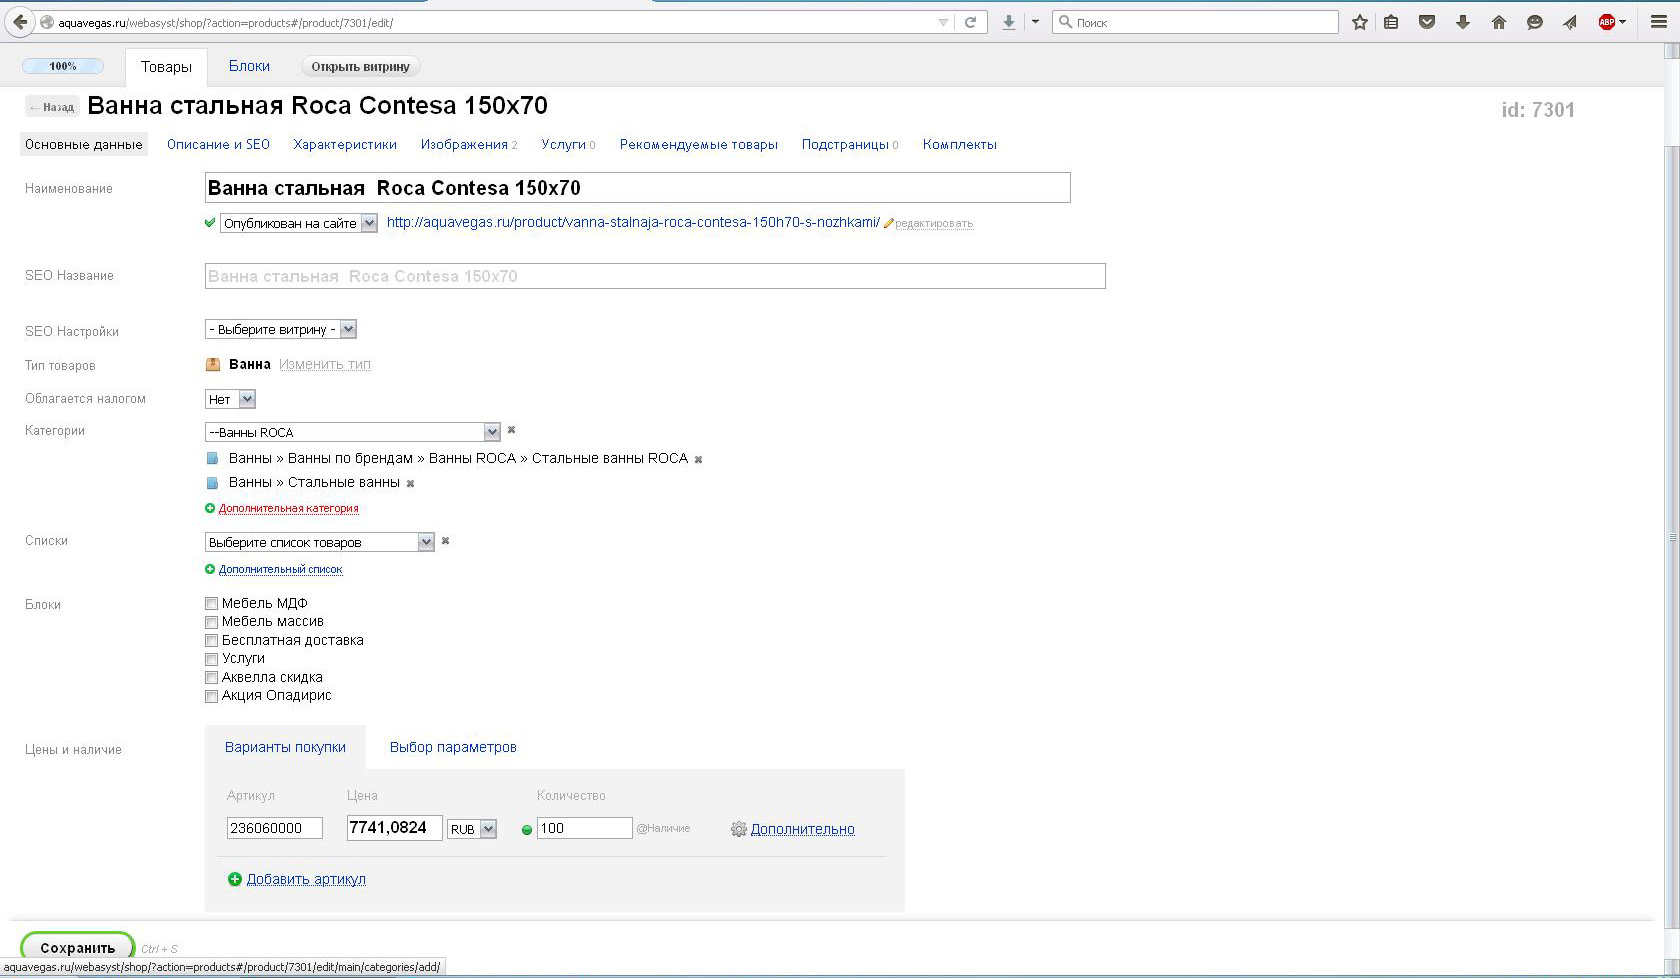This screenshot has height=978, width=1680.
Task: Go to the browser home page
Action: click(1499, 22)
